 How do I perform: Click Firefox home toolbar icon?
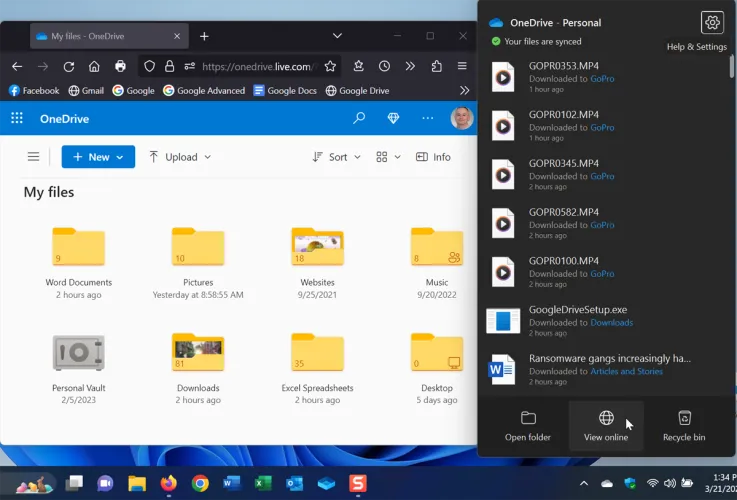[x=94, y=66]
